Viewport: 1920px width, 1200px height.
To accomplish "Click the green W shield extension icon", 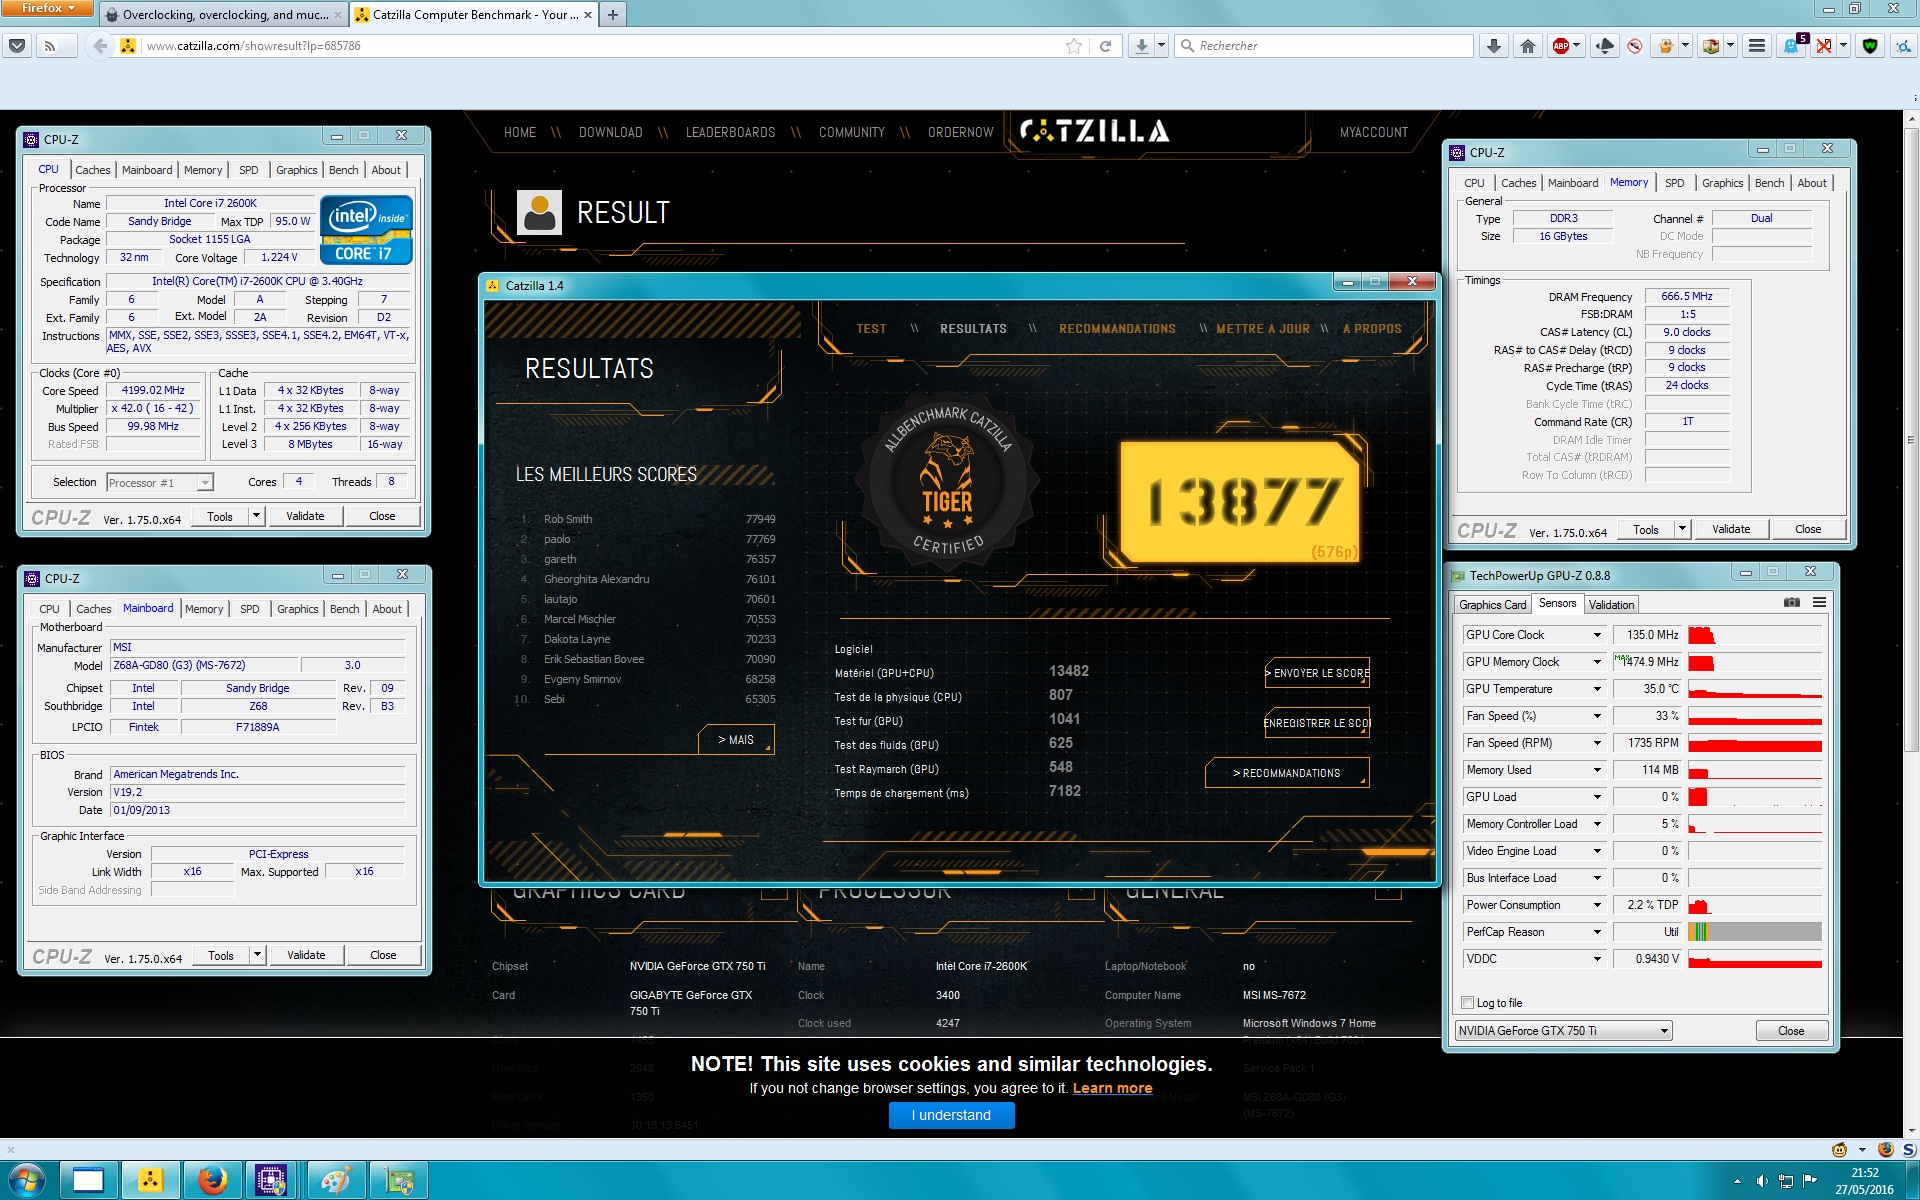I will click(1869, 46).
